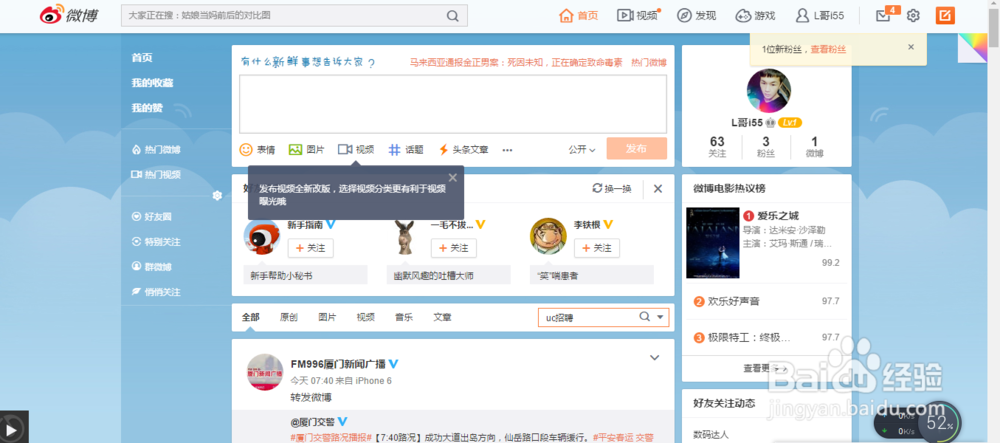Click the orange compose post icon

[x=945, y=15]
